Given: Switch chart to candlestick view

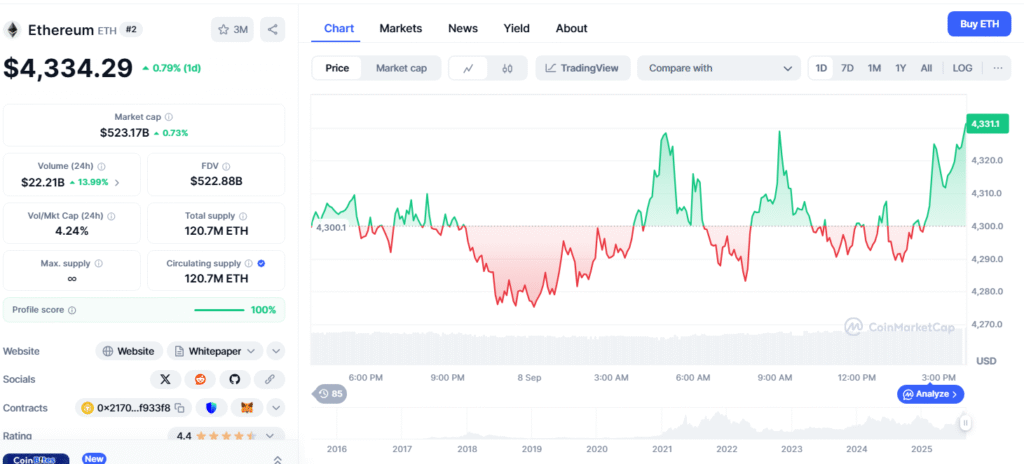Looking at the screenshot, I should click(507, 68).
